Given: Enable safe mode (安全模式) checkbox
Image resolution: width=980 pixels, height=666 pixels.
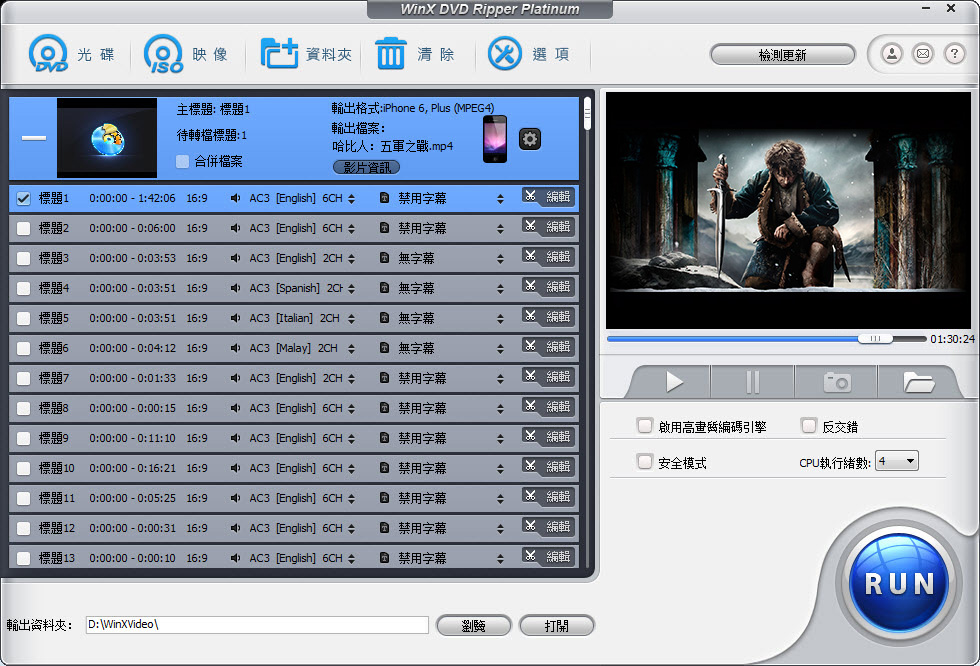Looking at the screenshot, I should click(x=644, y=462).
